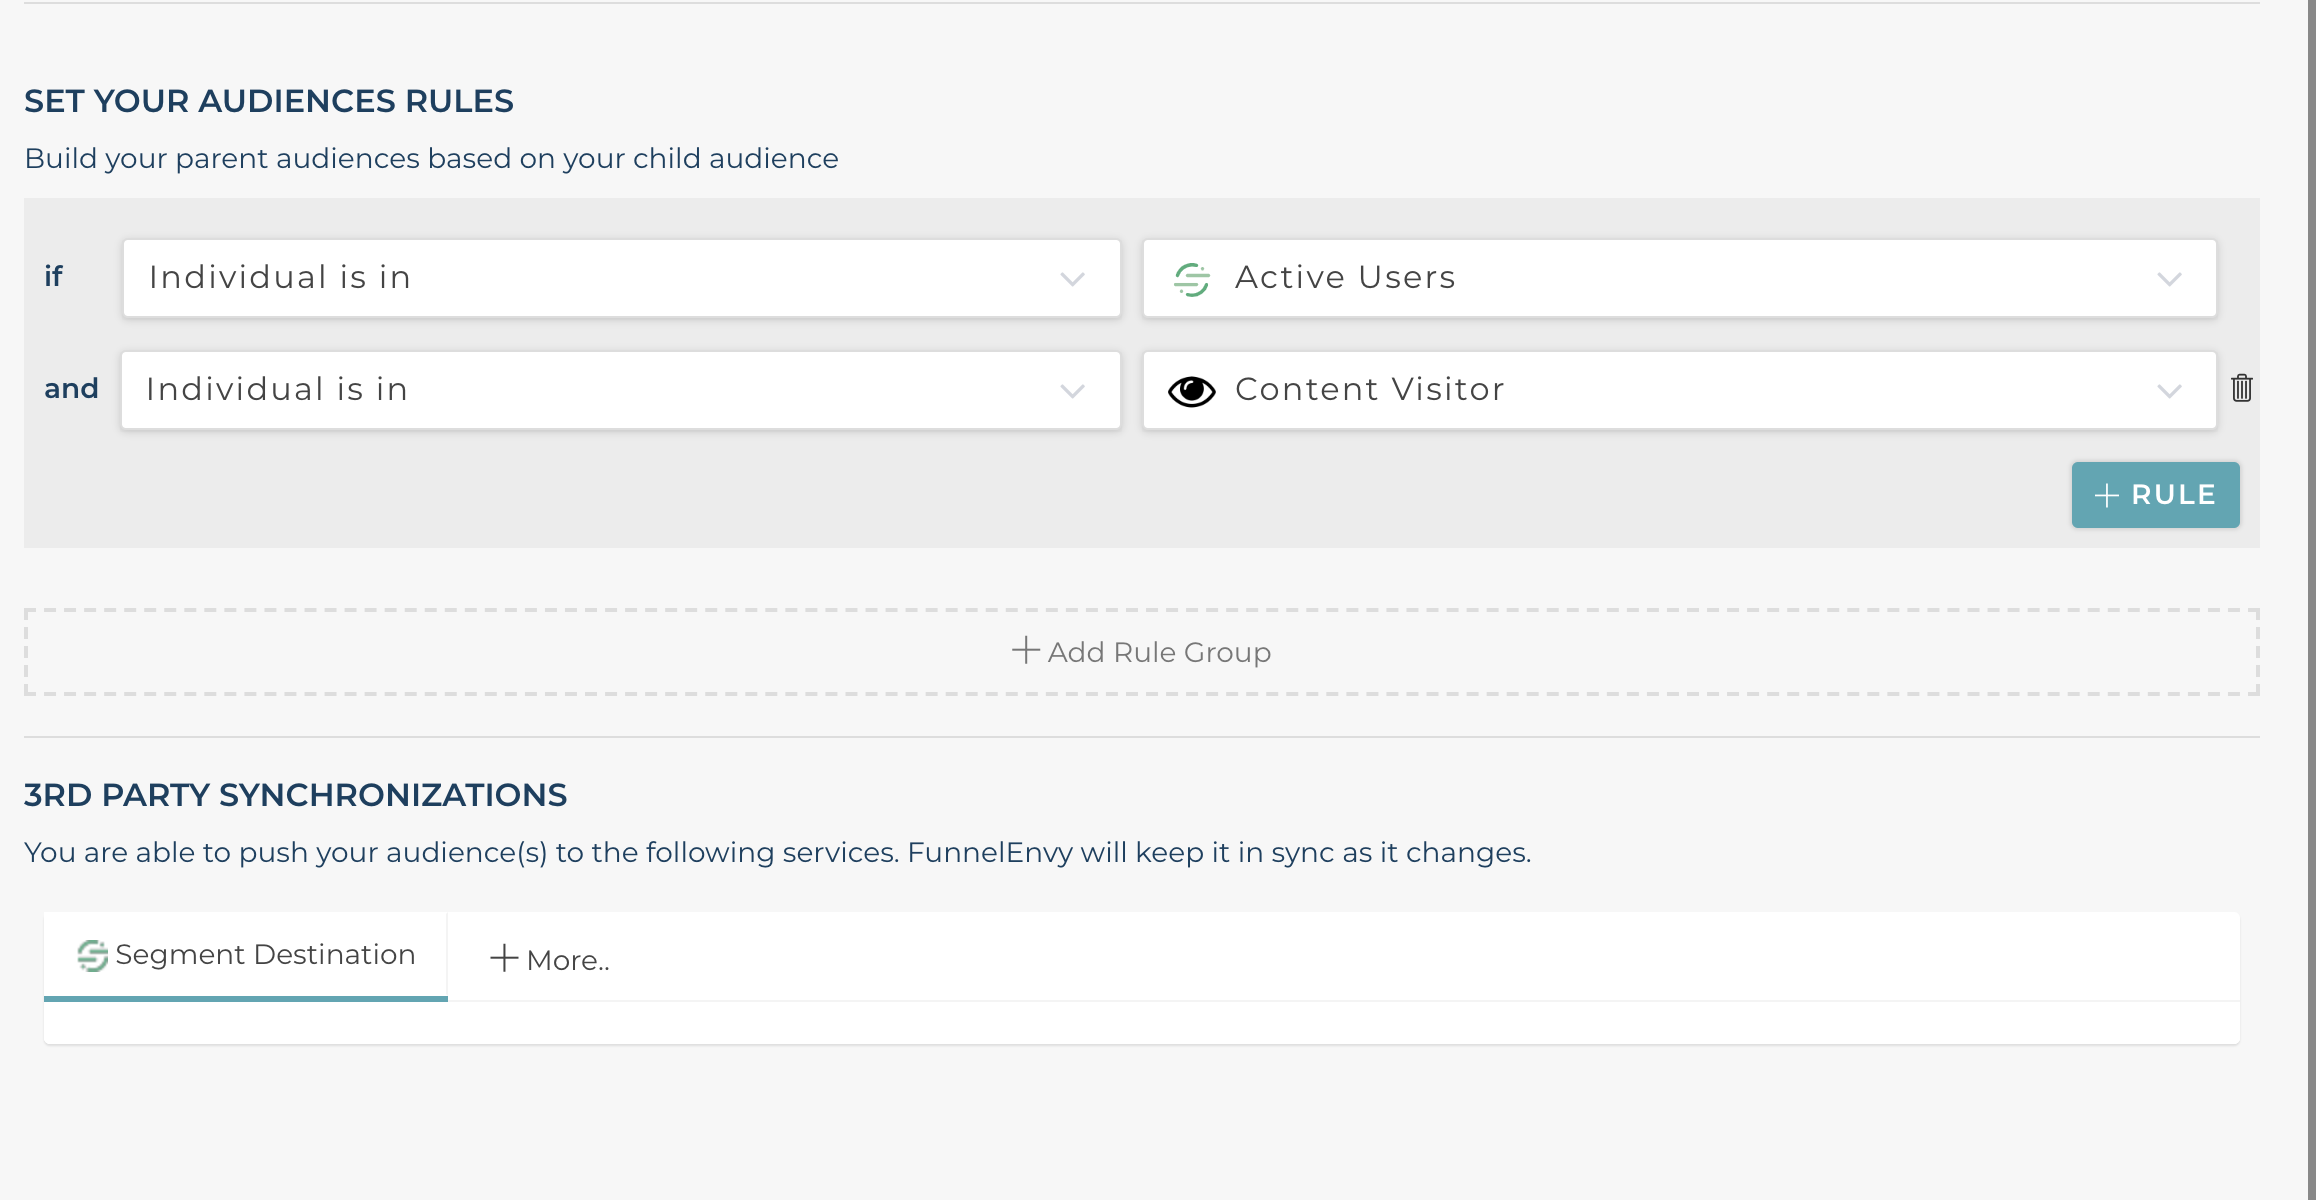This screenshot has height=1200, width=2316.
Task: Click the eye icon beside Content Visitor
Action: (x=1191, y=391)
